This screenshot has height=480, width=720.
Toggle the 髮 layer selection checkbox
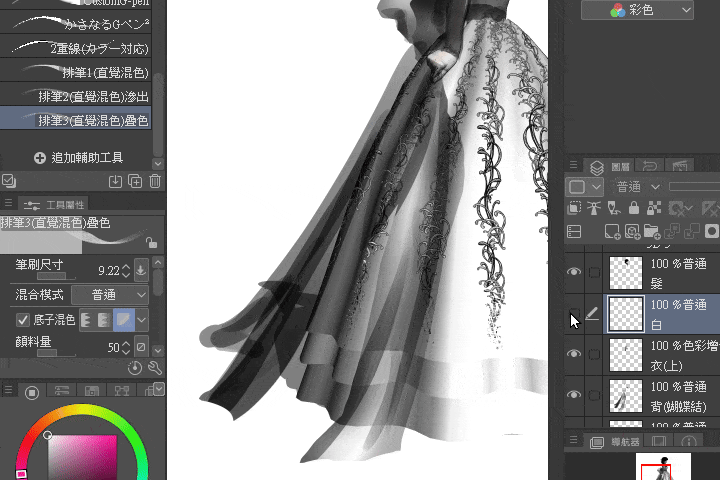(594, 272)
